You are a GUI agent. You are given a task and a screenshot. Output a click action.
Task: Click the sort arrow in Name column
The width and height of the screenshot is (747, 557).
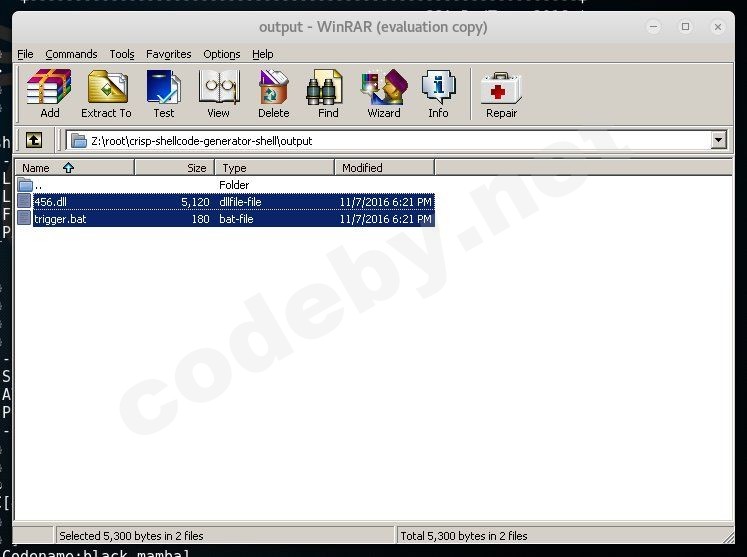point(69,168)
